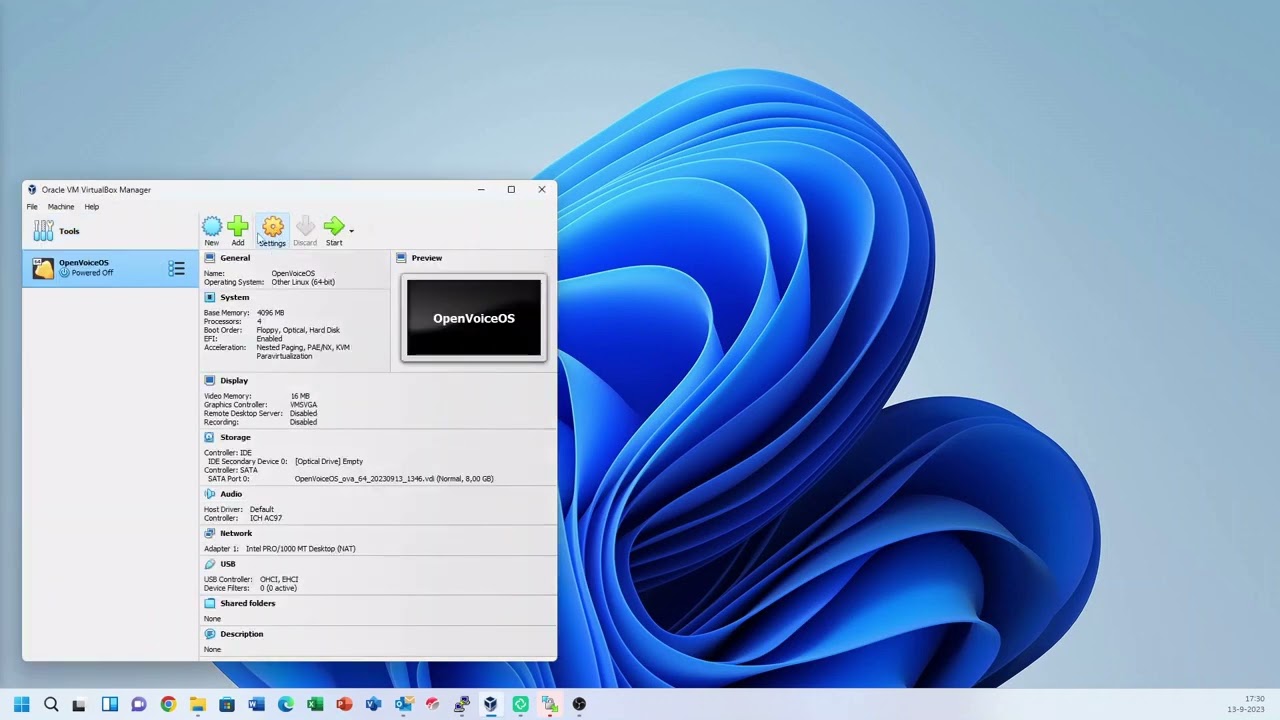Viewport: 1280px width, 720px height.
Task: Click the USB plug icon
Action: [x=210, y=564]
